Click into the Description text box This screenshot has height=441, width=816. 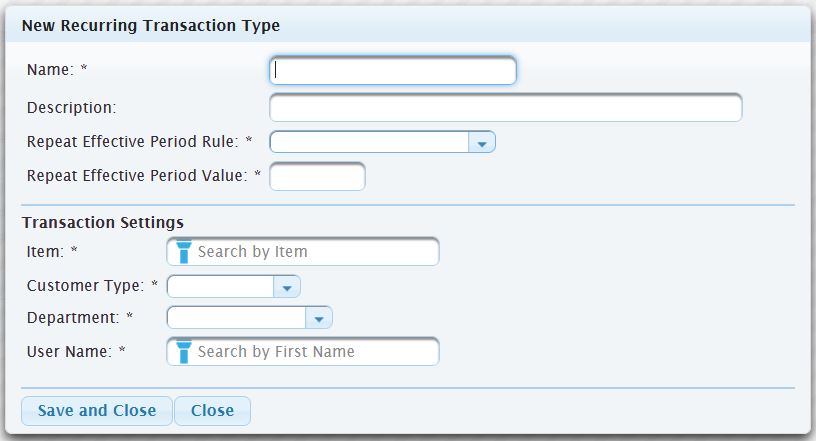tap(505, 107)
